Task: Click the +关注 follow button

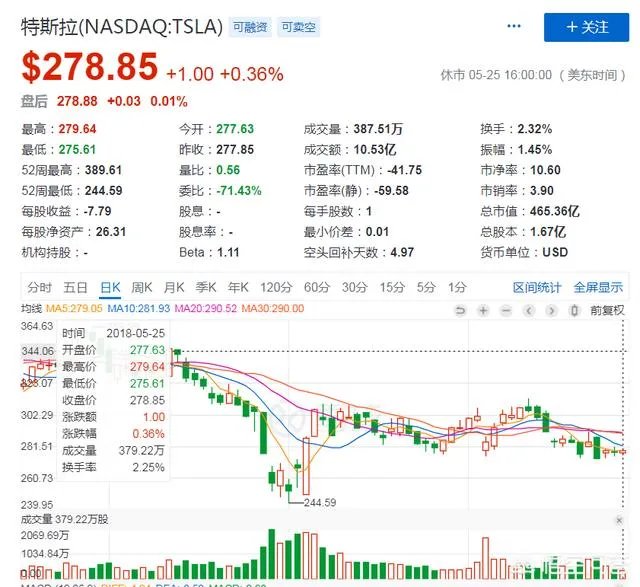Action: (587, 27)
